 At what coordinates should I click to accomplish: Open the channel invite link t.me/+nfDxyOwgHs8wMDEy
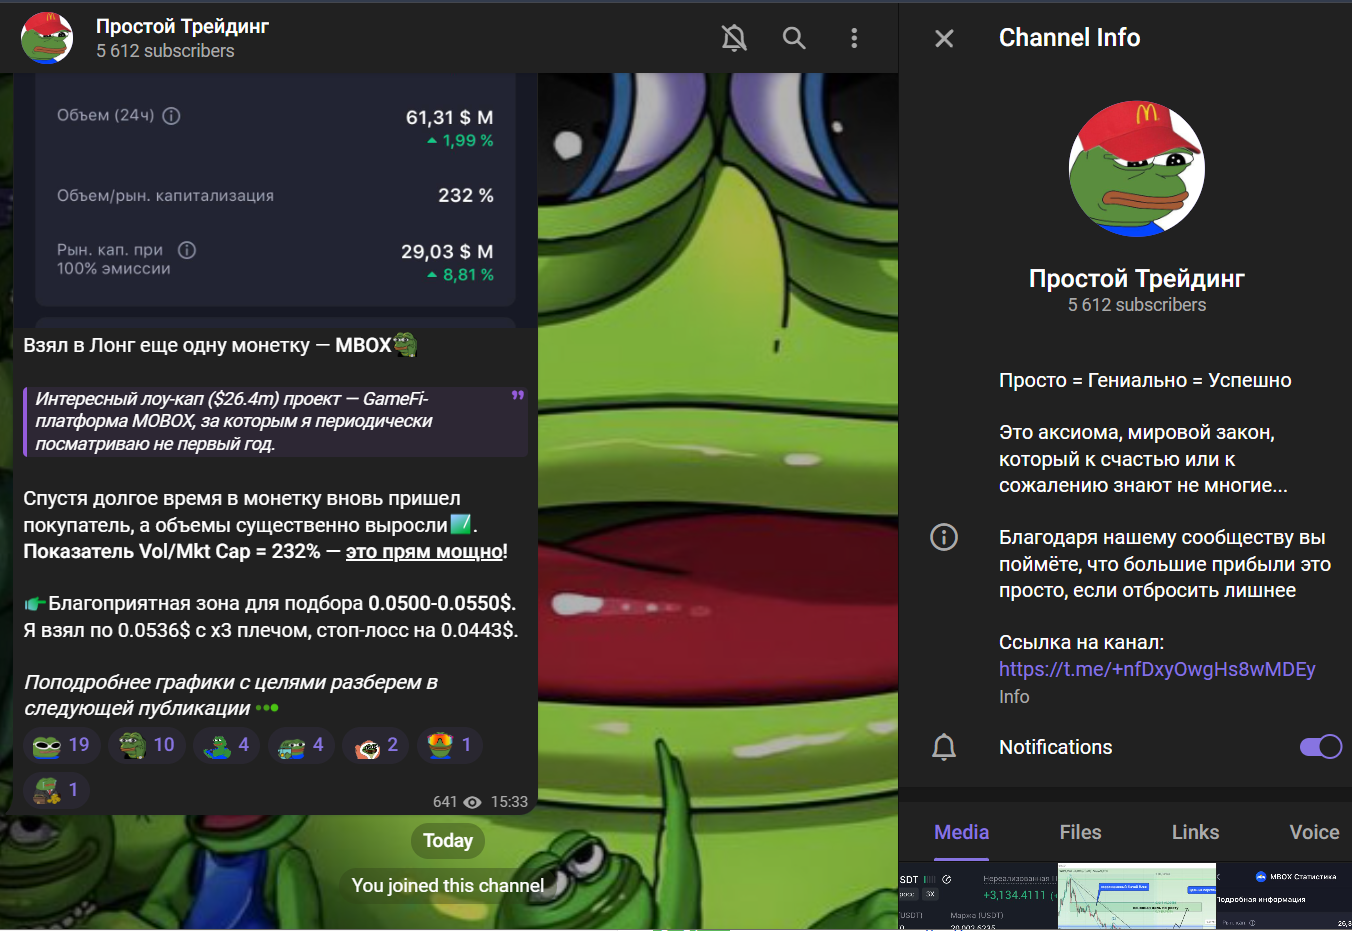[1157, 669]
